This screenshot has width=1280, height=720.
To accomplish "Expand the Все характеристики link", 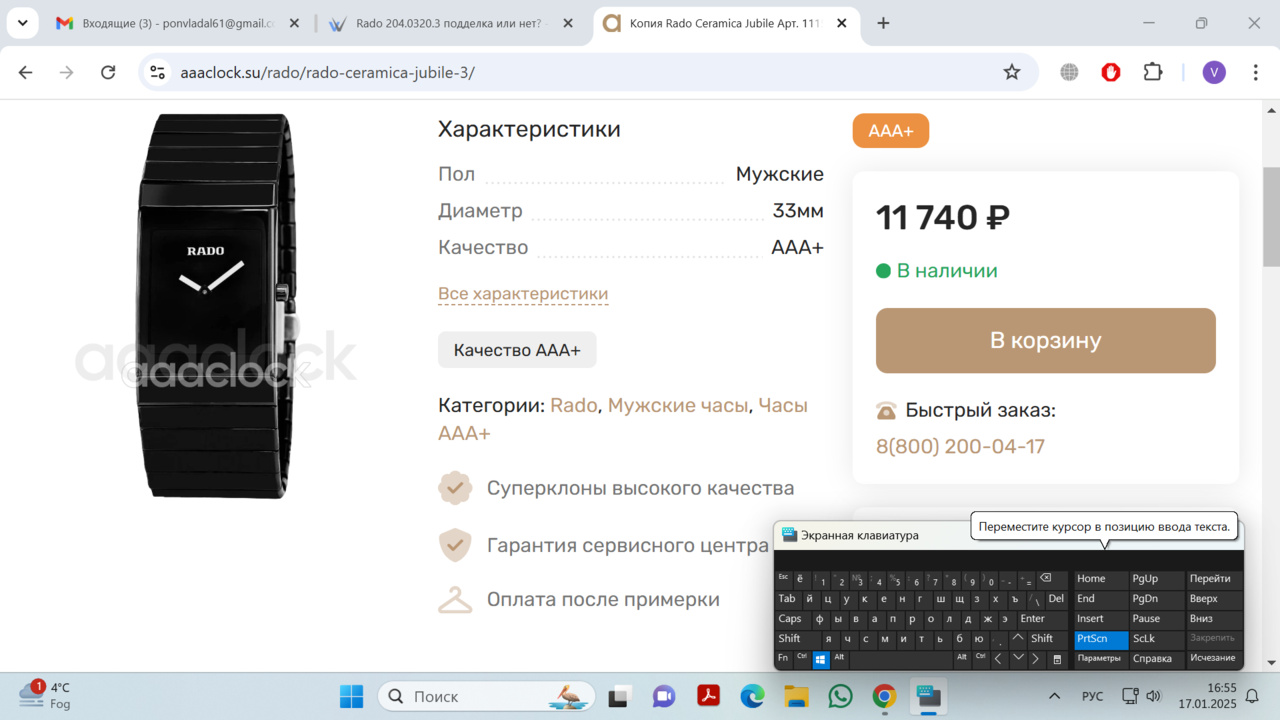I will pos(523,294).
